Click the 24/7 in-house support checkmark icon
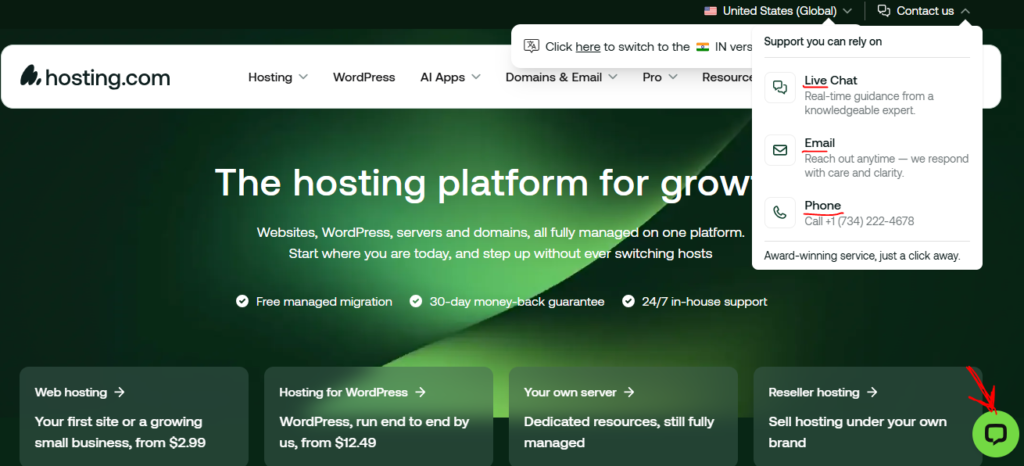Screen dimensions: 1024x466 (x=628, y=302)
